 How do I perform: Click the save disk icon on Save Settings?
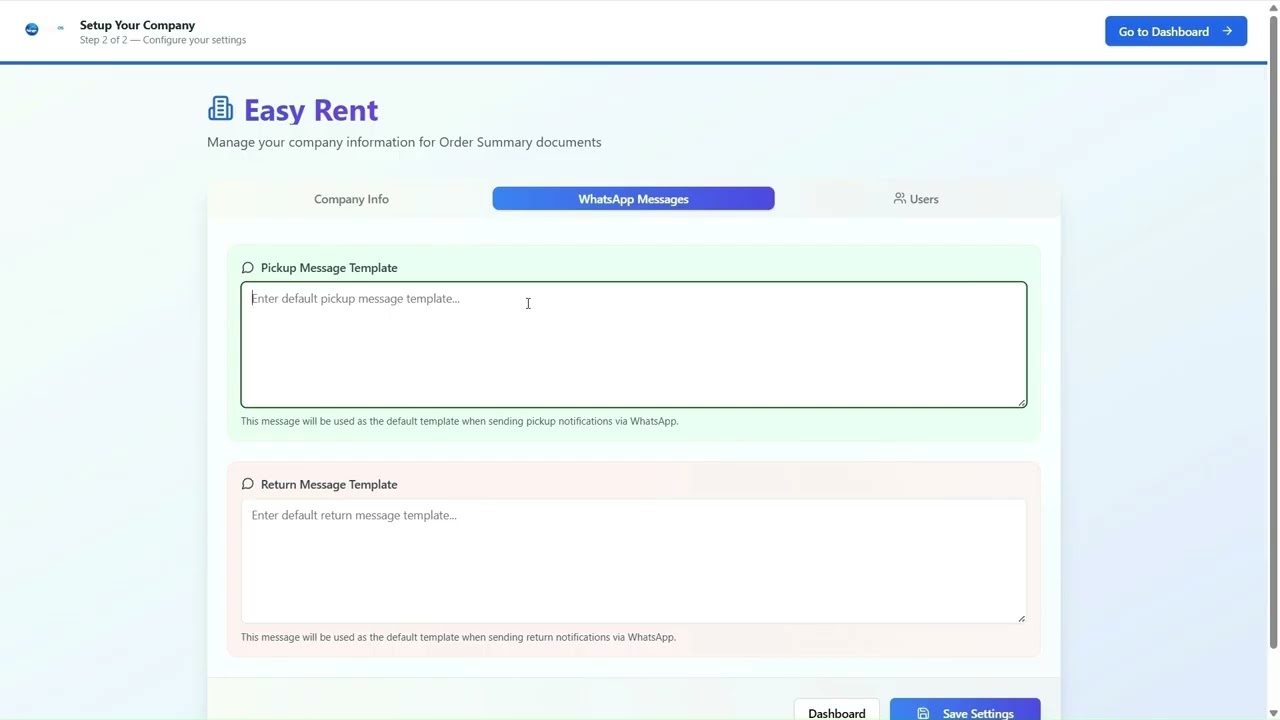point(923,713)
